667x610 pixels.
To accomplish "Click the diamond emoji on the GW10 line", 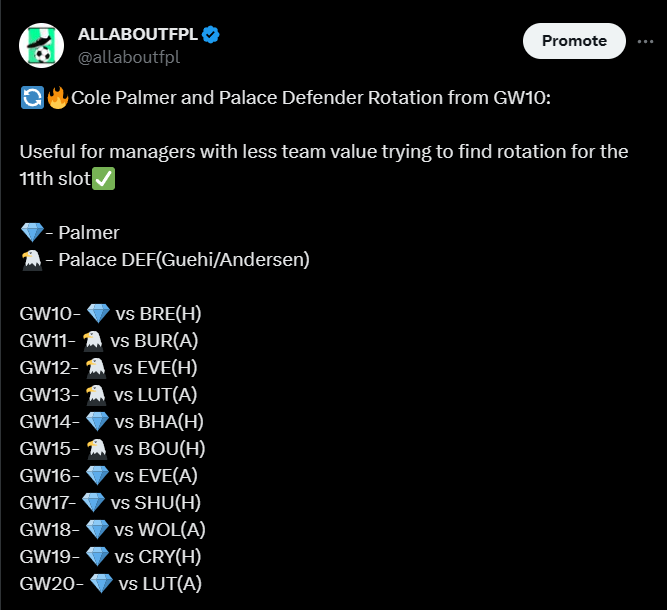I will pos(98,314).
